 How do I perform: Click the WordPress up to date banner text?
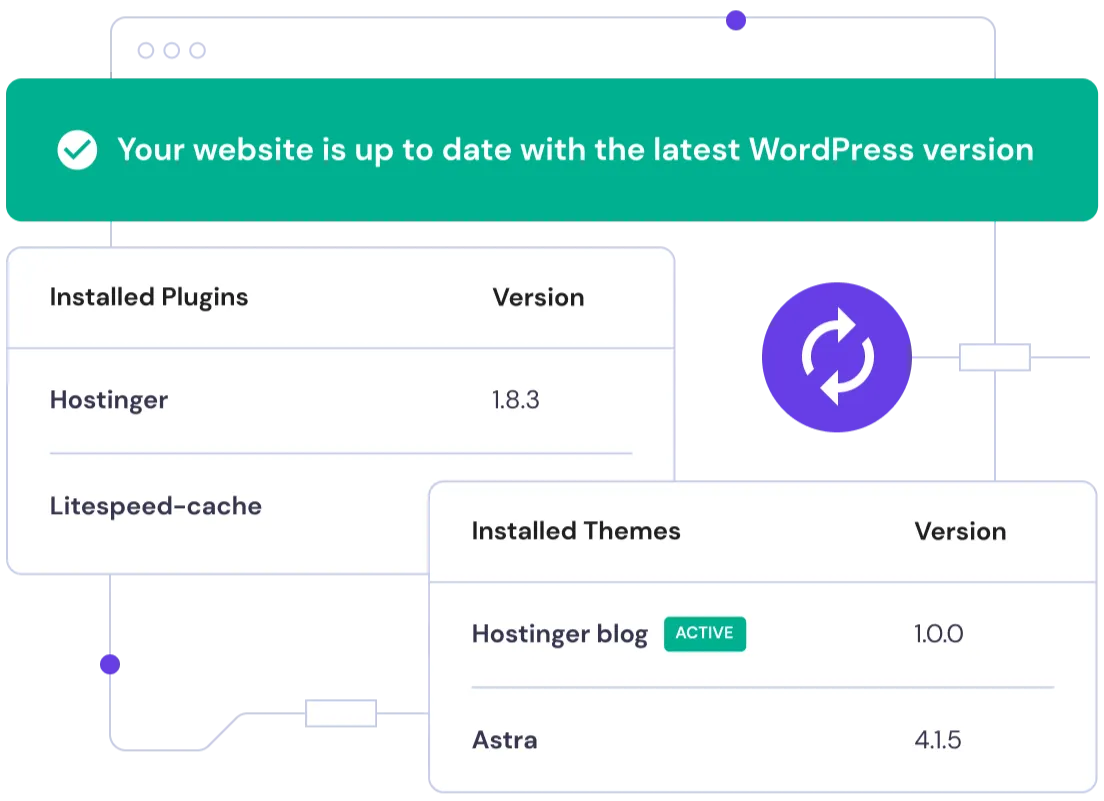(575, 150)
